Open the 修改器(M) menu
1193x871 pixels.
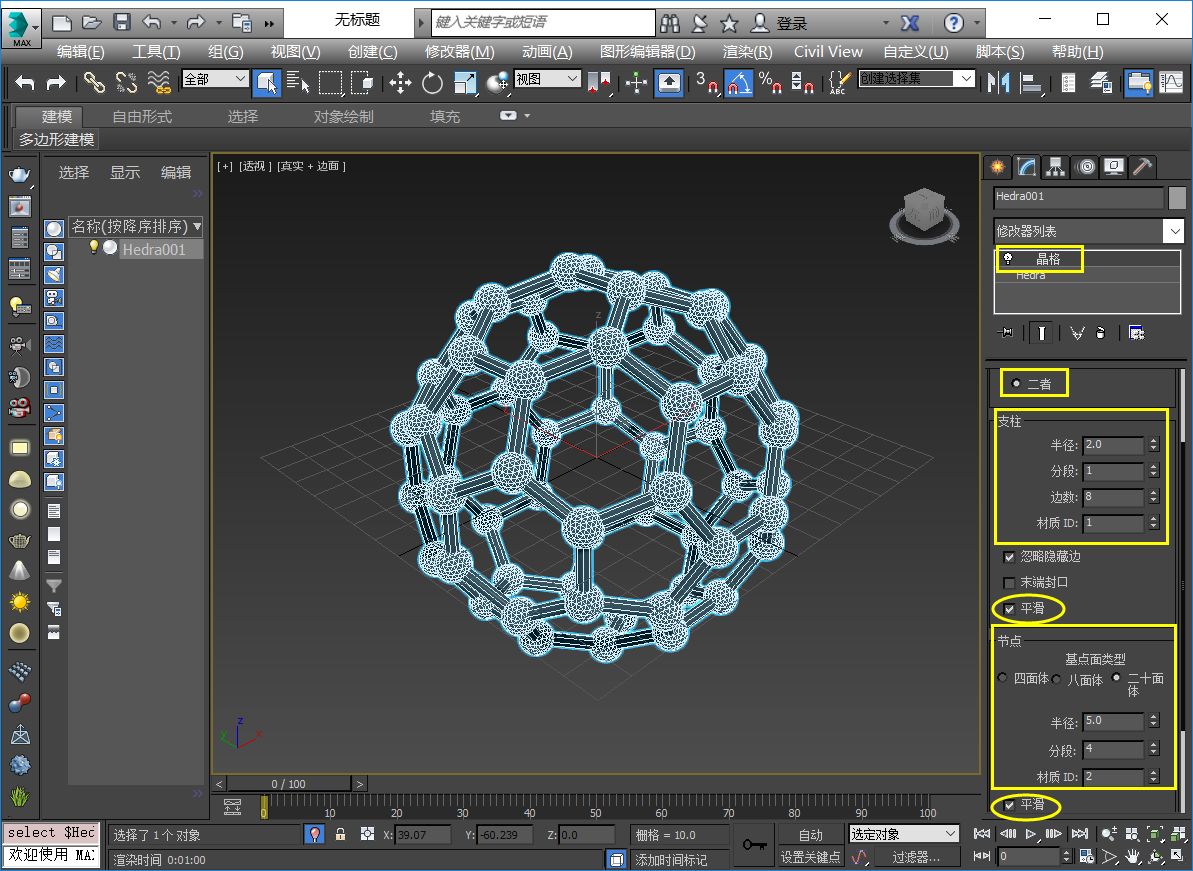click(460, 52)
